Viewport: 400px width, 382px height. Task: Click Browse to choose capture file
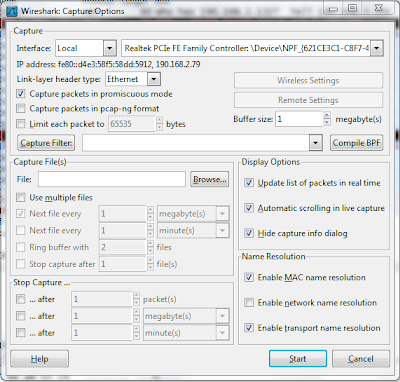coord(210,179)
